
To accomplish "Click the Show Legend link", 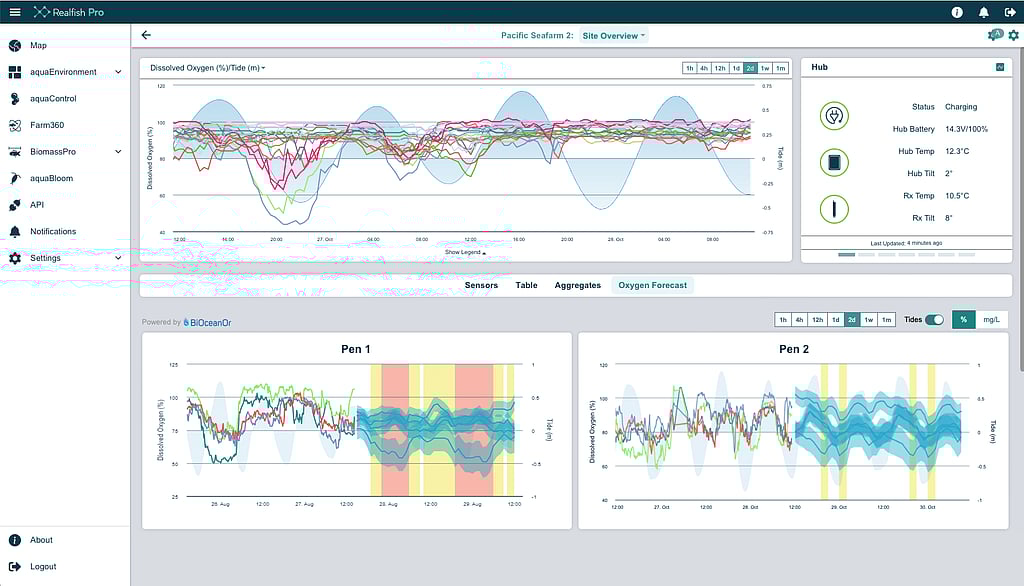I will tap(465, 252).
